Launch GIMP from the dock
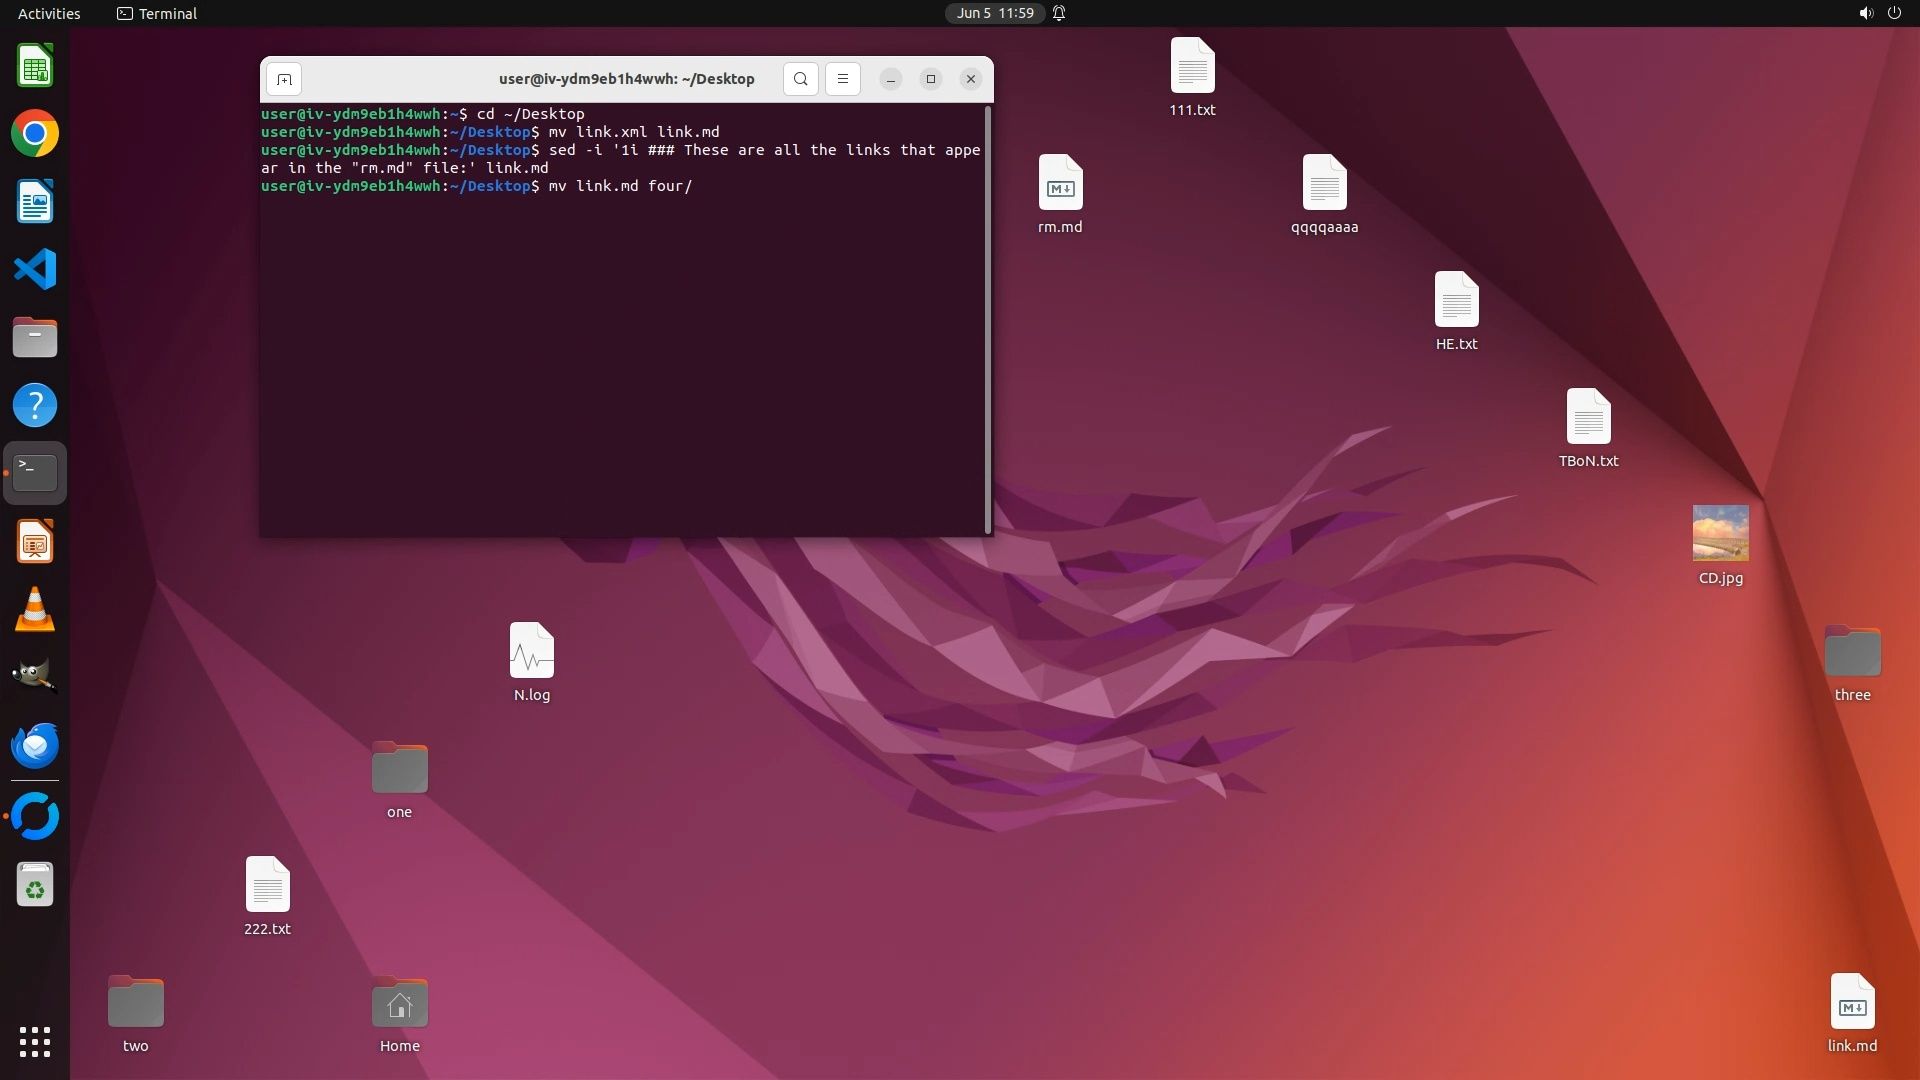 (35, 676)
